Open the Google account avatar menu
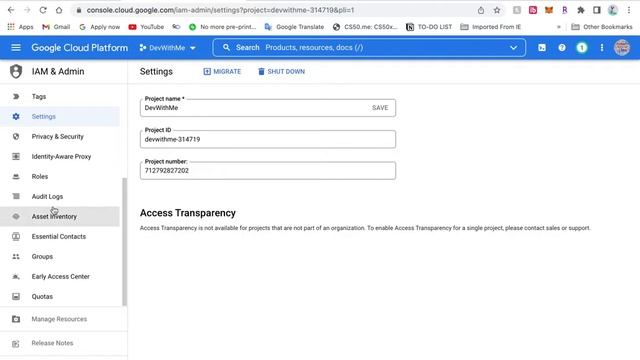Screen dimensions: 640x360 [x=622, y=48]
